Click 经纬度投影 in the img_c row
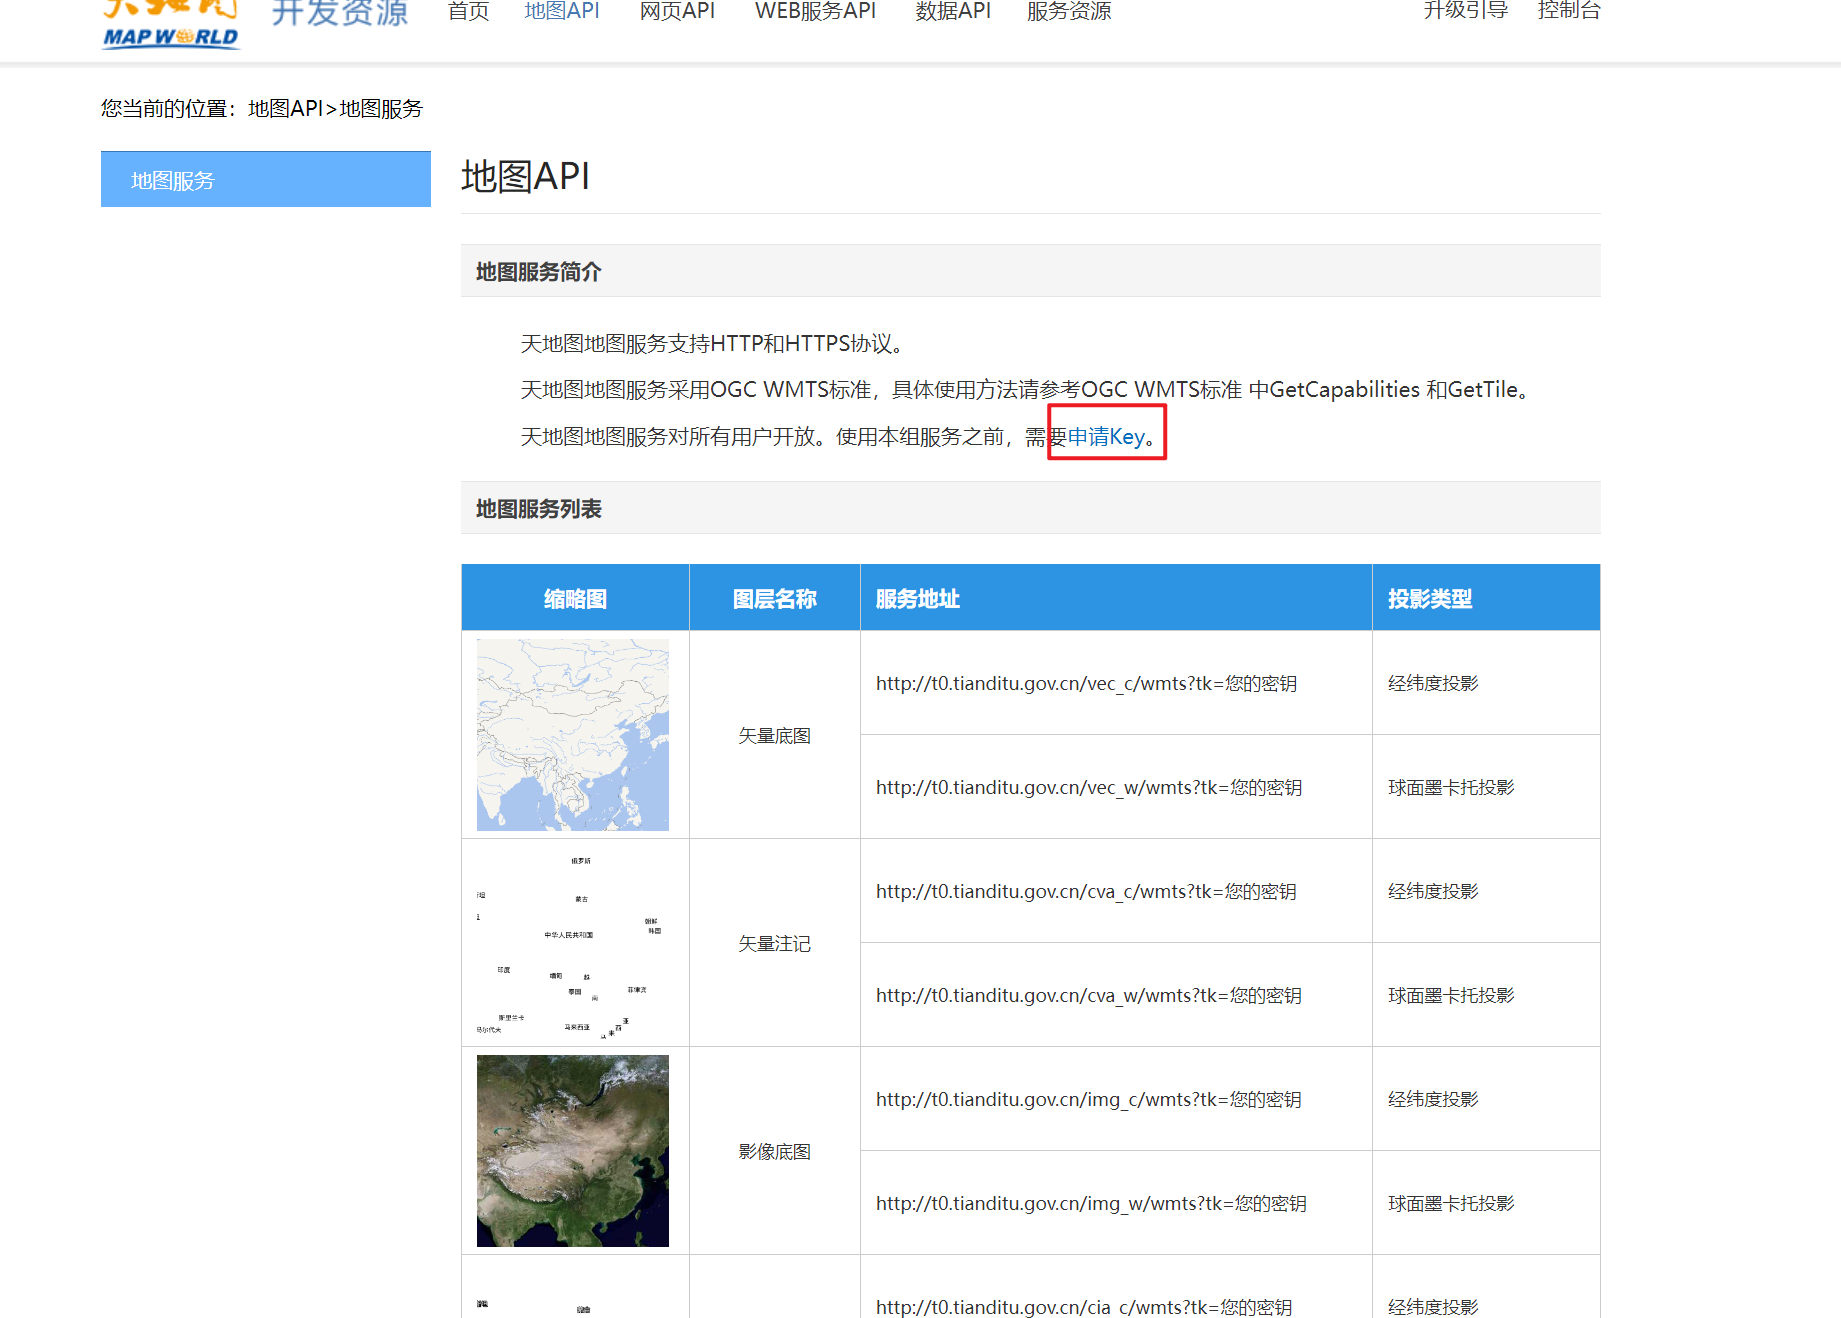The height and width of the screenshot is (1318, 1841). click(x=1433, y=1099)
